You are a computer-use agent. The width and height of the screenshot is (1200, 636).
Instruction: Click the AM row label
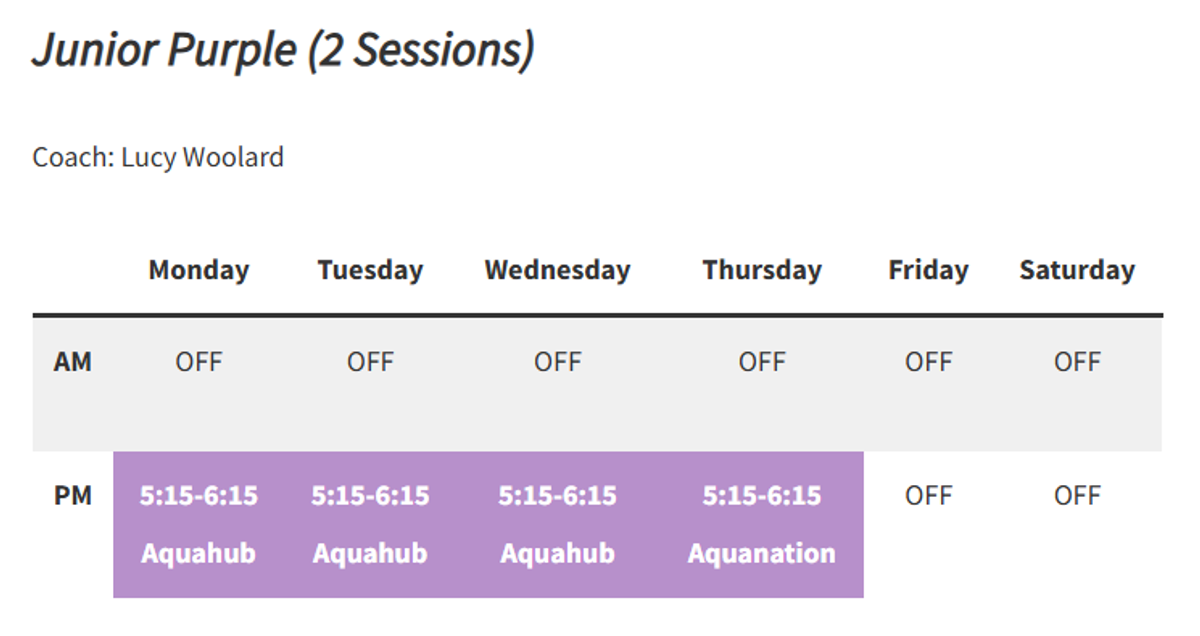point(73,362)
